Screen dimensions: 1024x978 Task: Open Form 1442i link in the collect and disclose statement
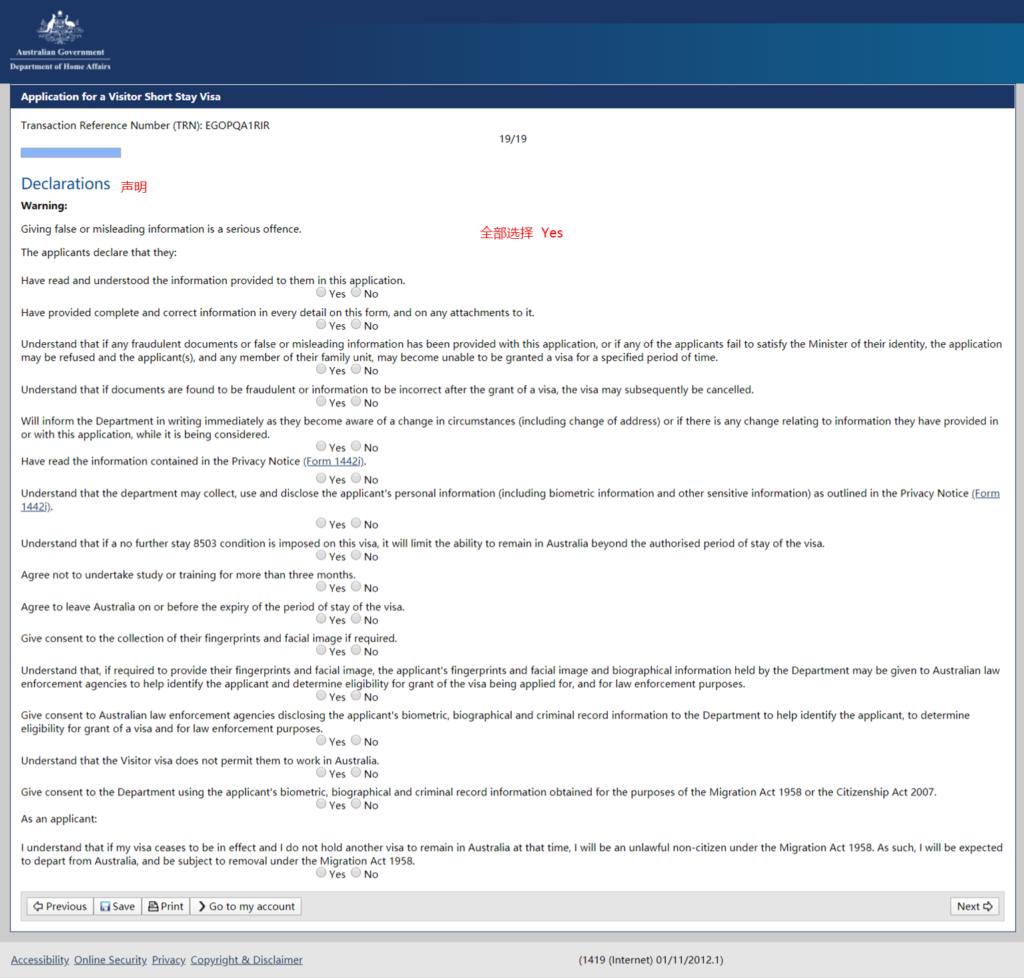[x=985, y=494]
